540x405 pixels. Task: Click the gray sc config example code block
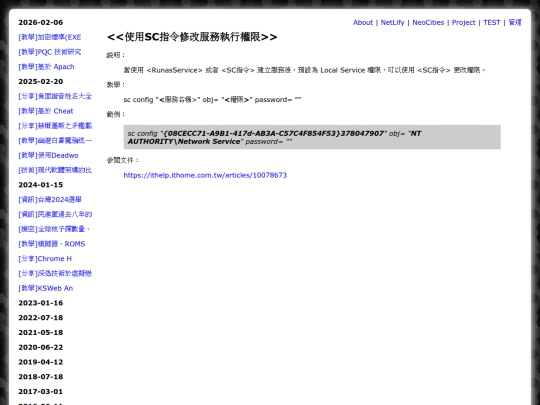312,137
